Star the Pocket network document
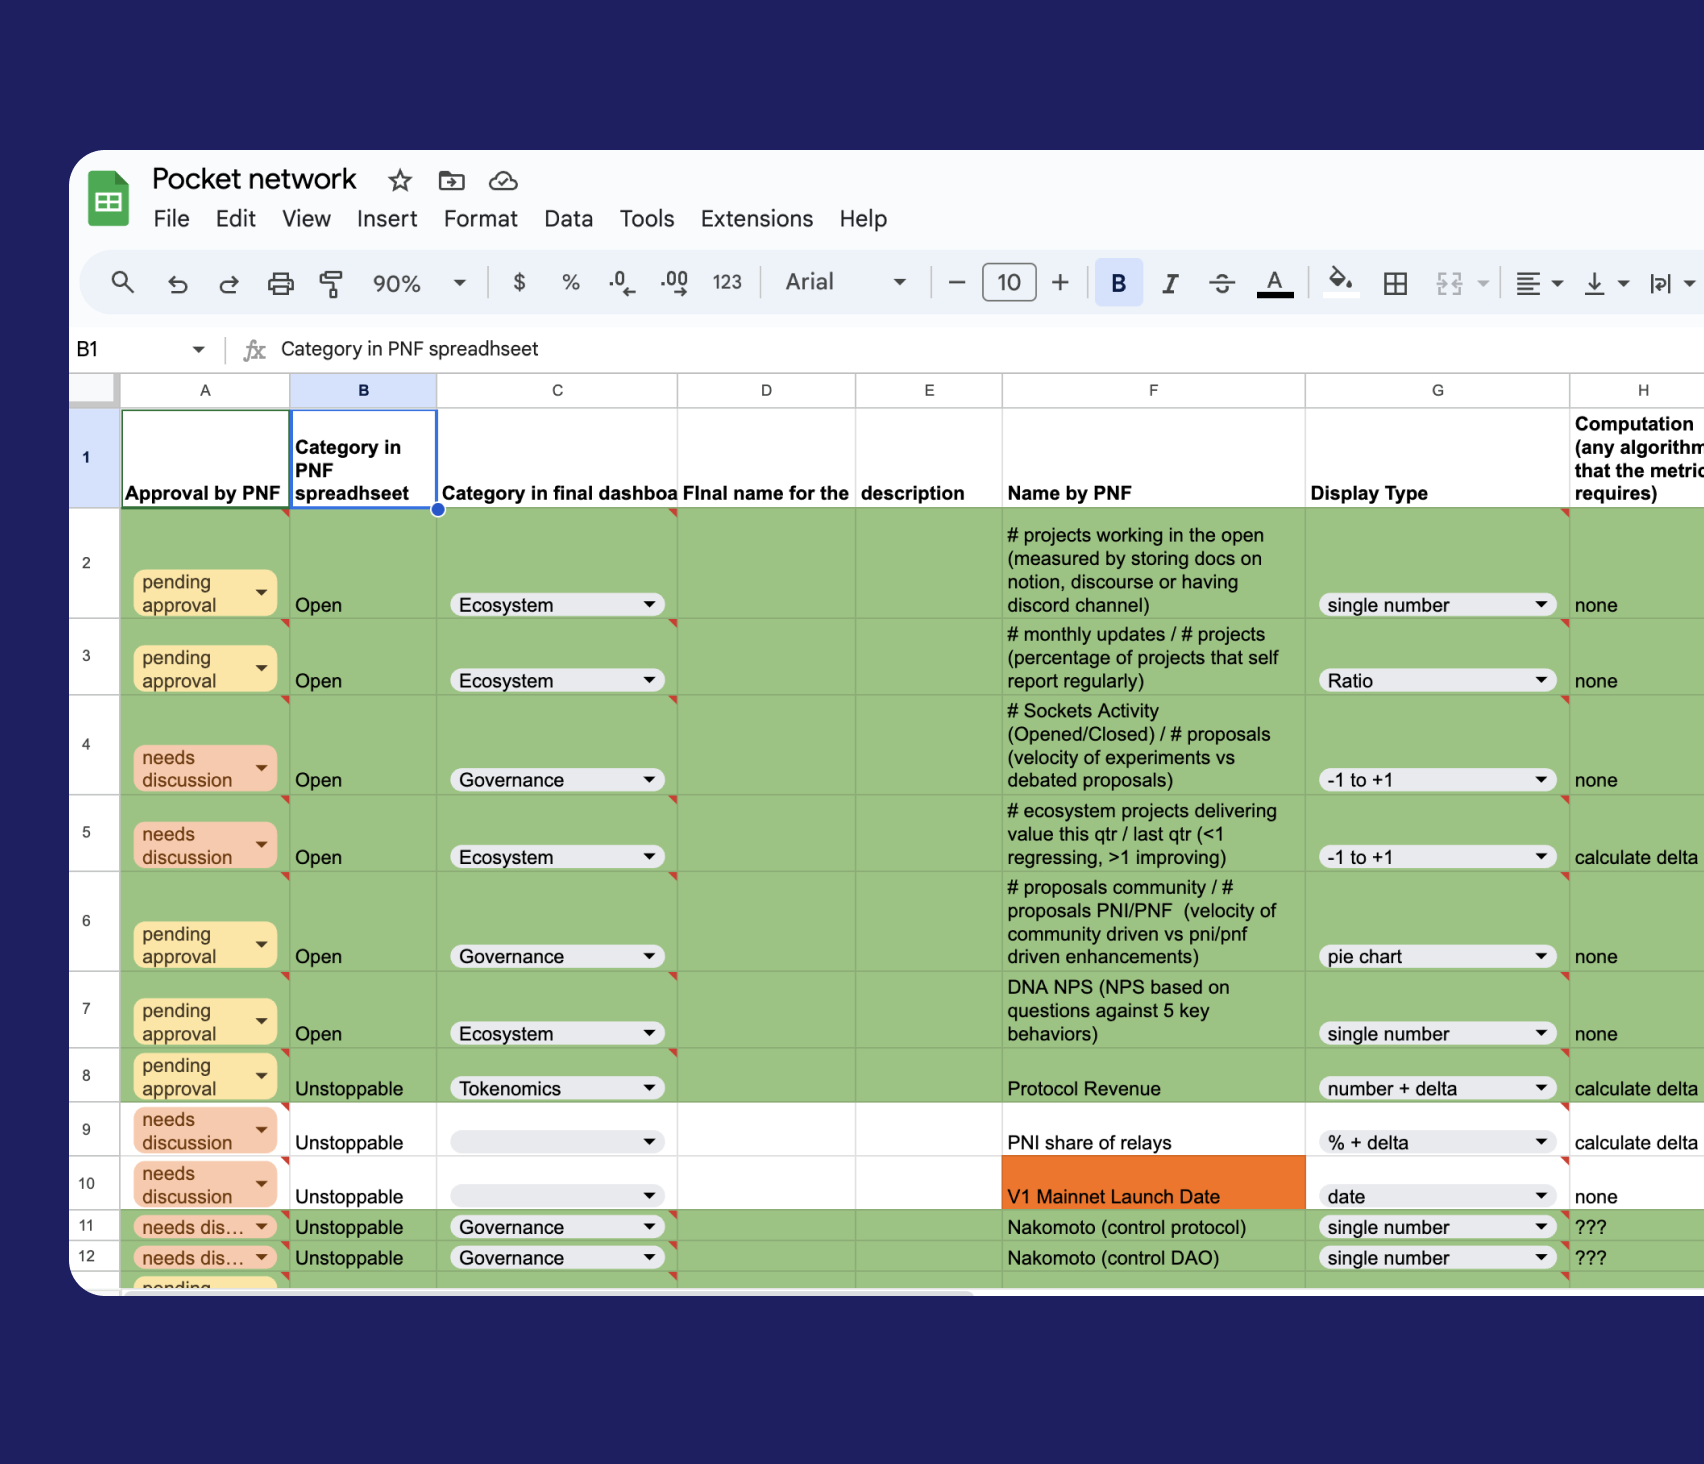 point(400,181)
